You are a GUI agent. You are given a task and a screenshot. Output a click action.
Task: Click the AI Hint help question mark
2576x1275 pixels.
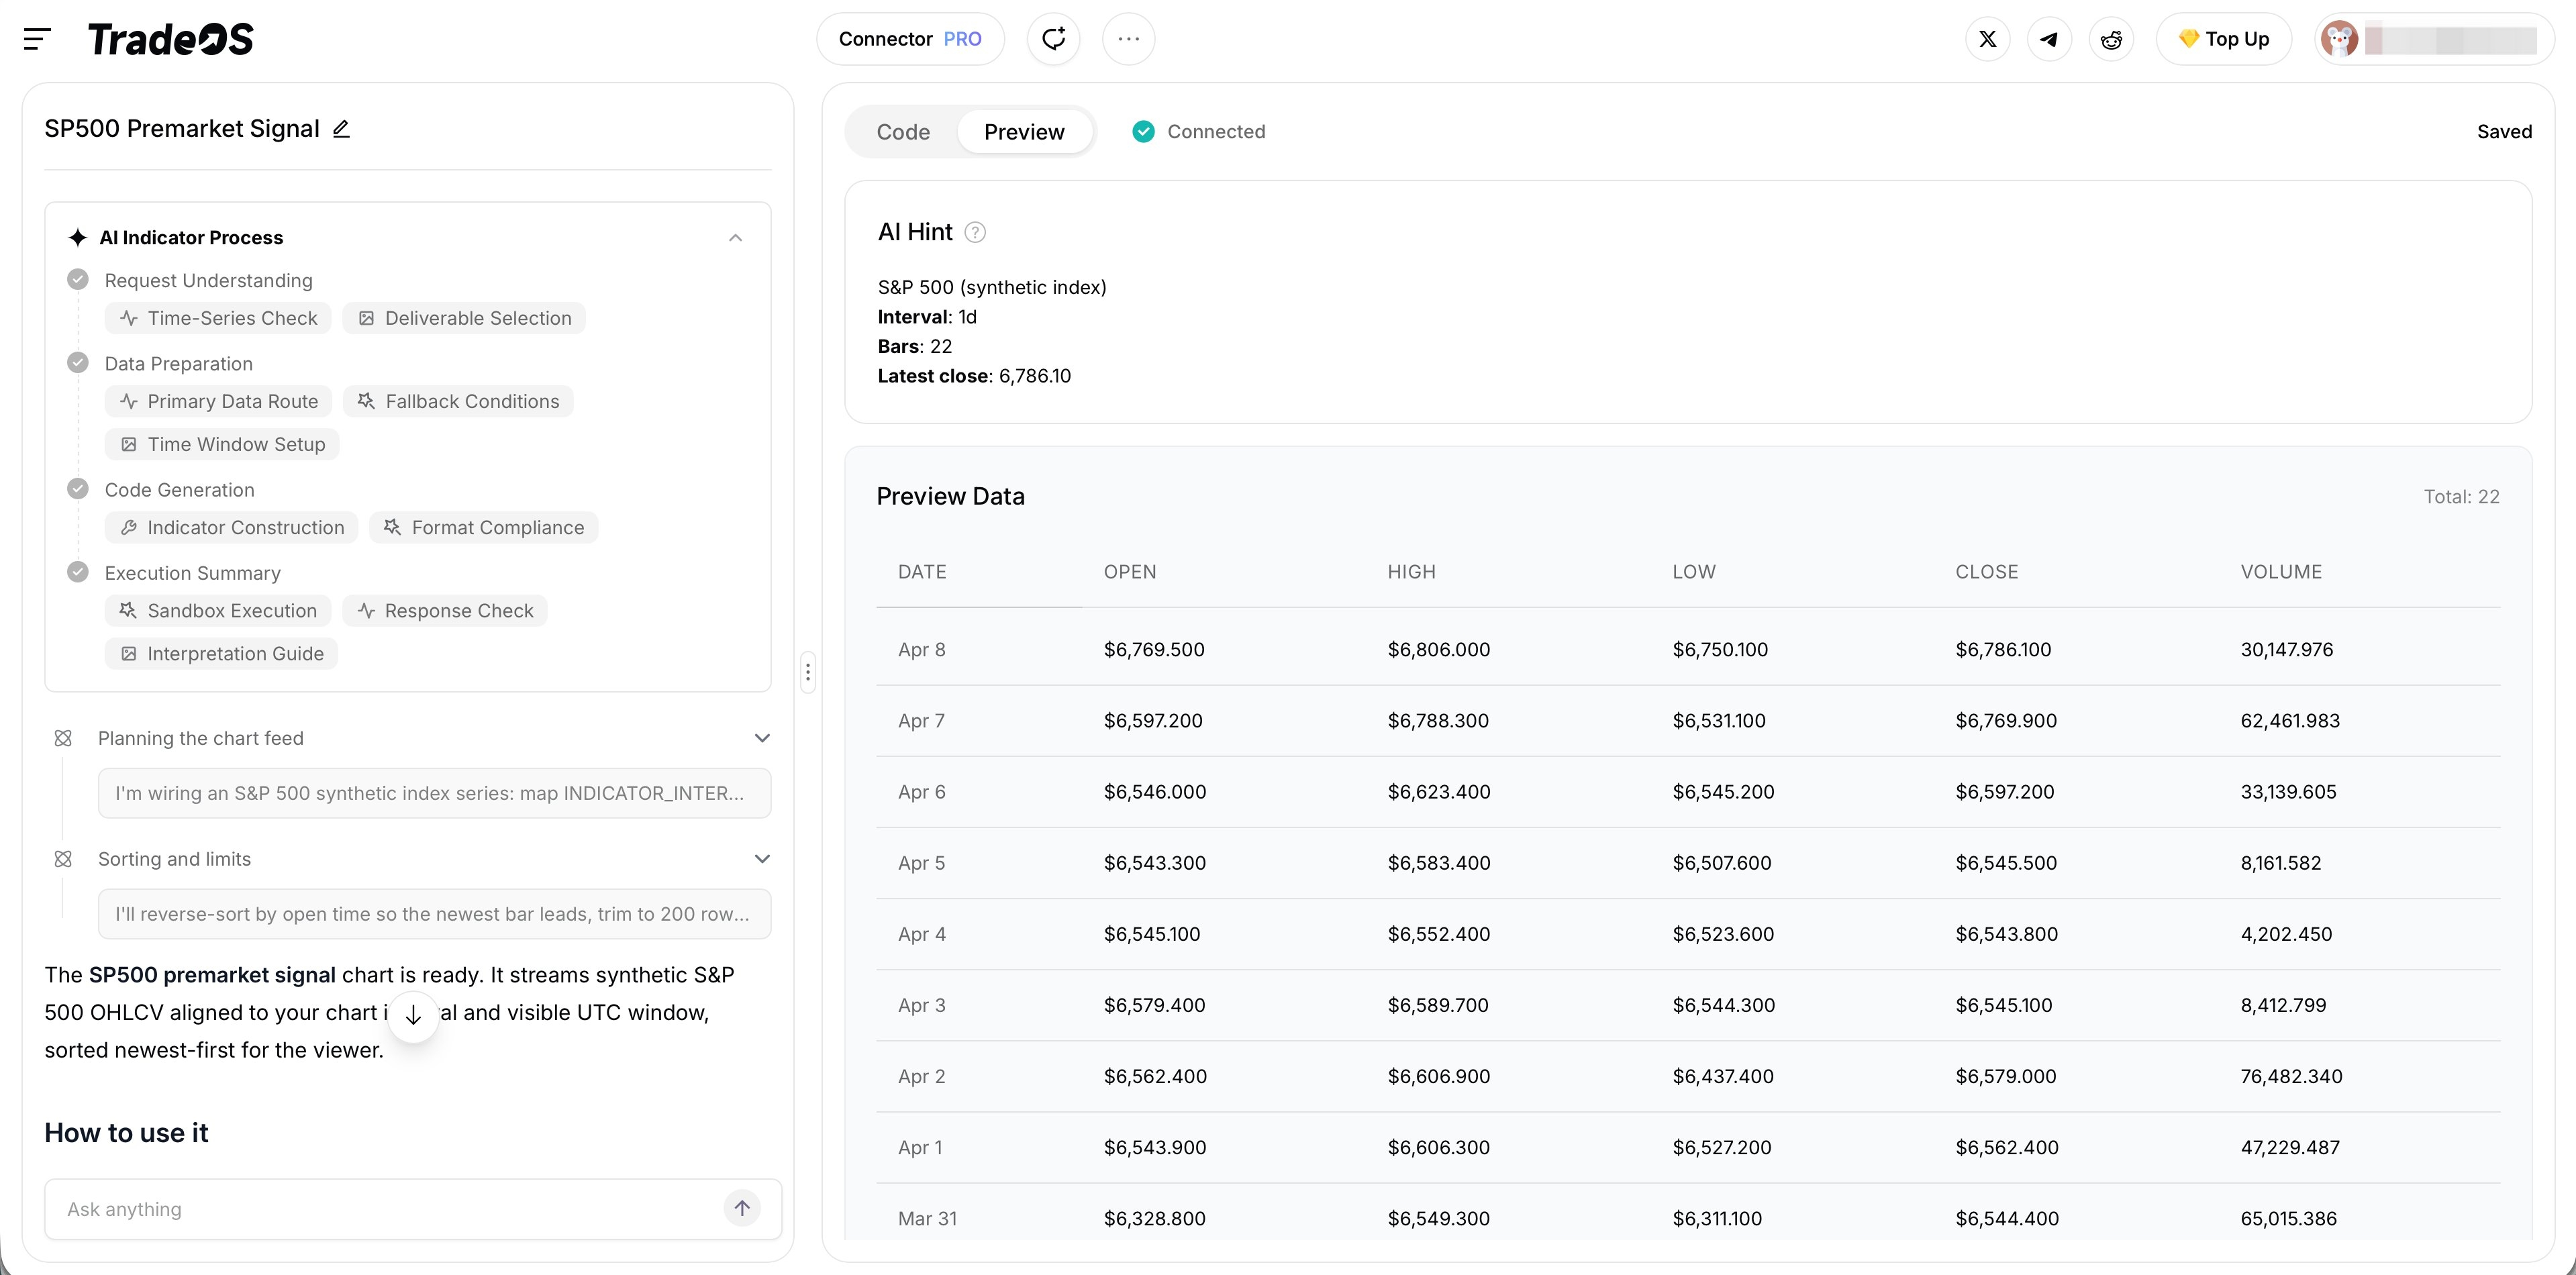point(974,233)
